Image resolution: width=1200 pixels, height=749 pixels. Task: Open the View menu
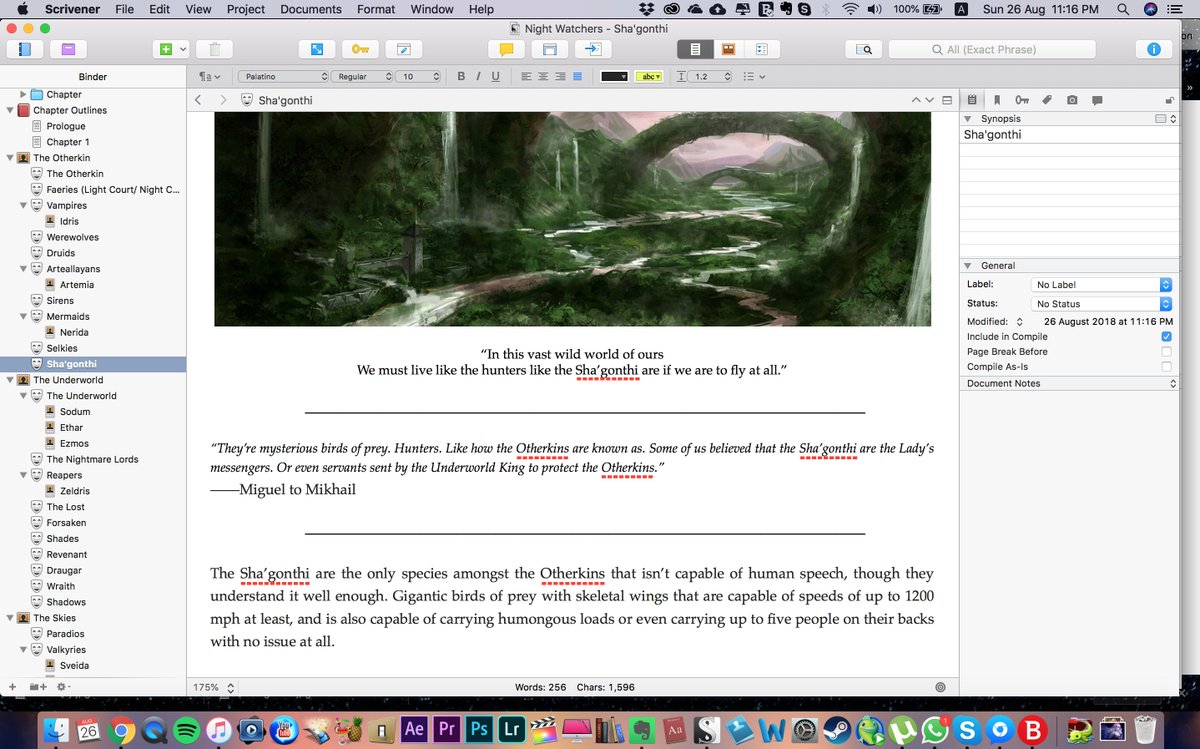tap(198, 9)
